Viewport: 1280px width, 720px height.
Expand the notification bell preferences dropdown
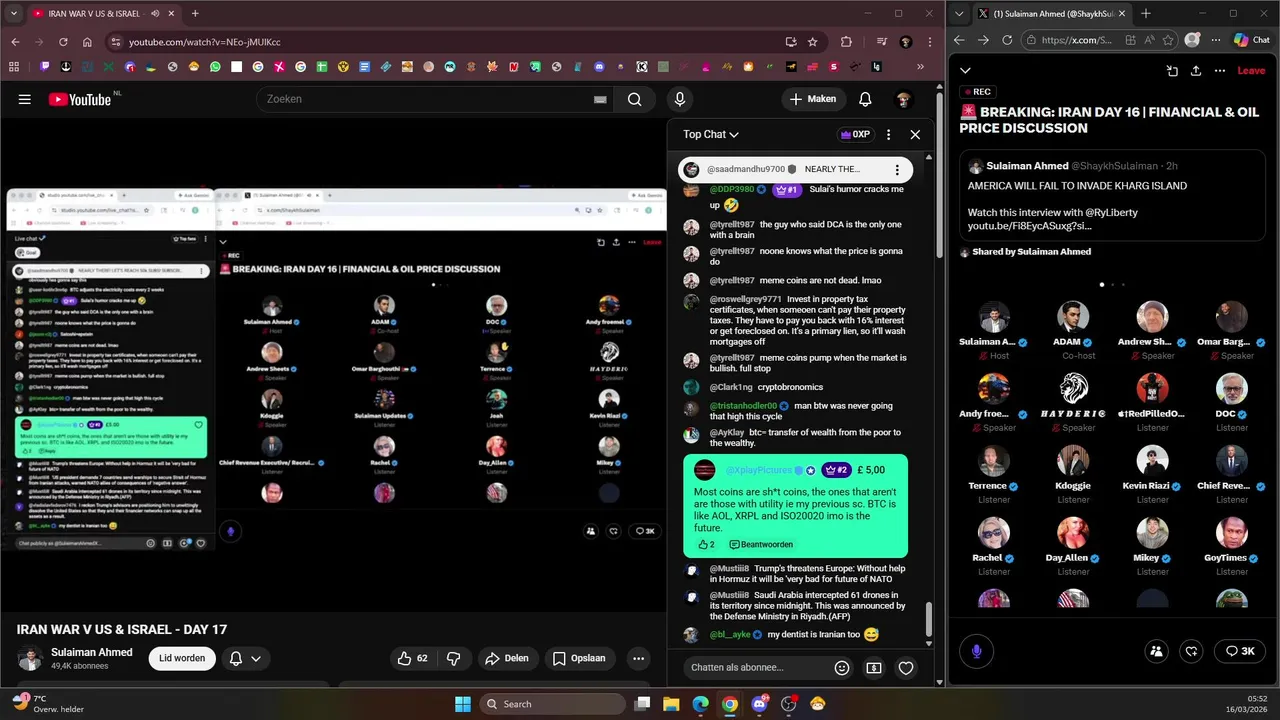coord(256,658)
